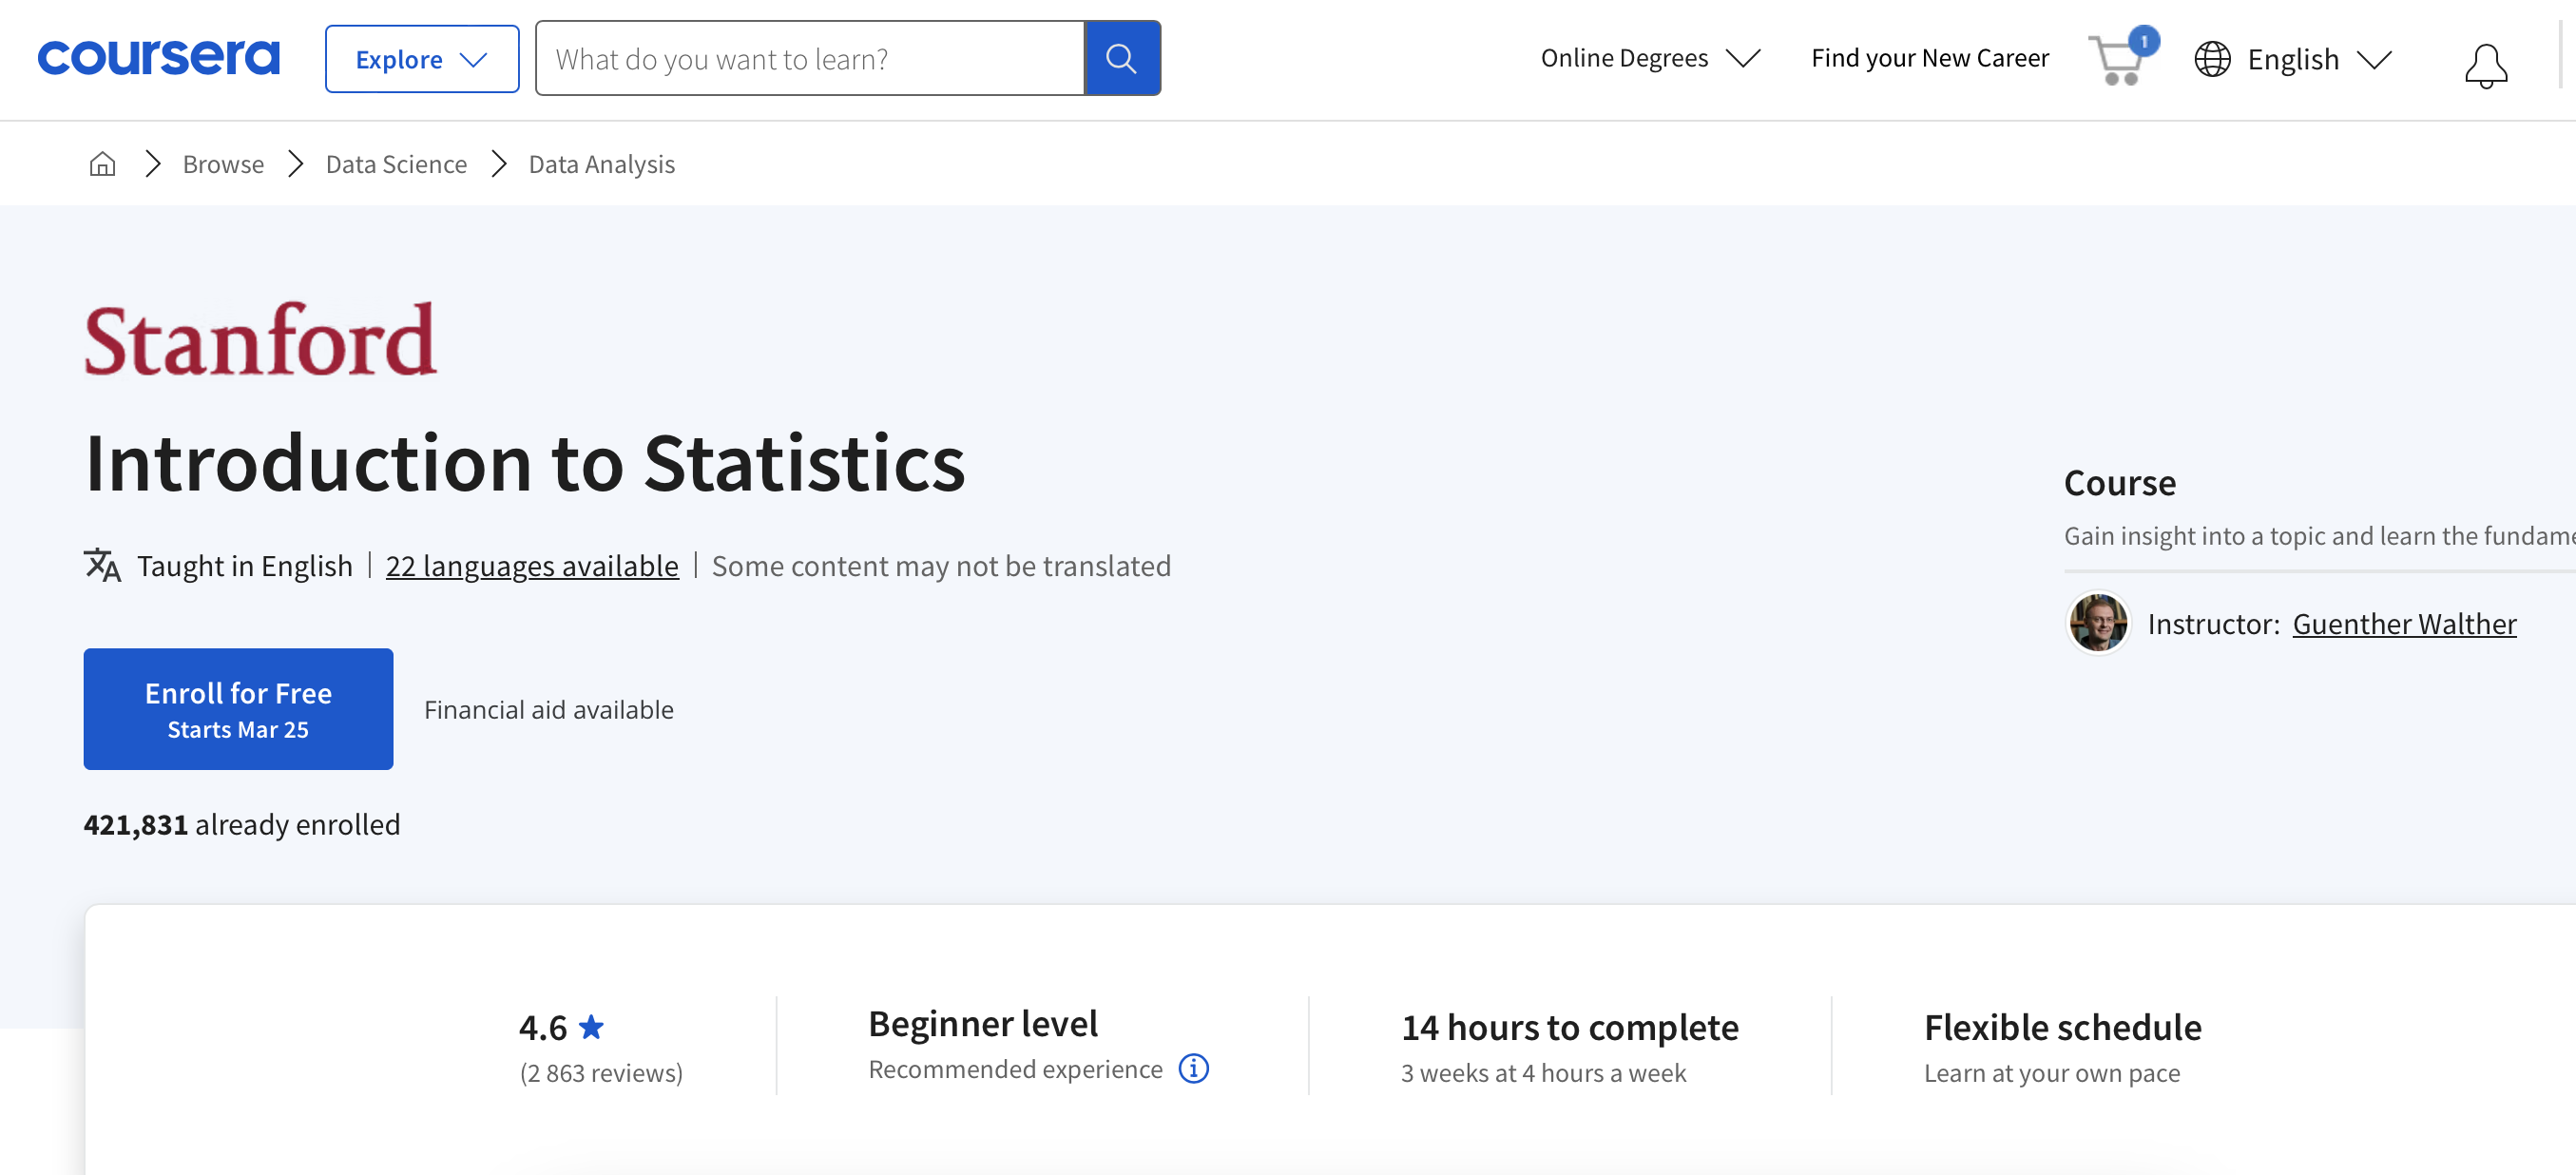This screenshot has width=2576, height=1175.
Task: Open the English language selector
Action: click(2293, 59)
